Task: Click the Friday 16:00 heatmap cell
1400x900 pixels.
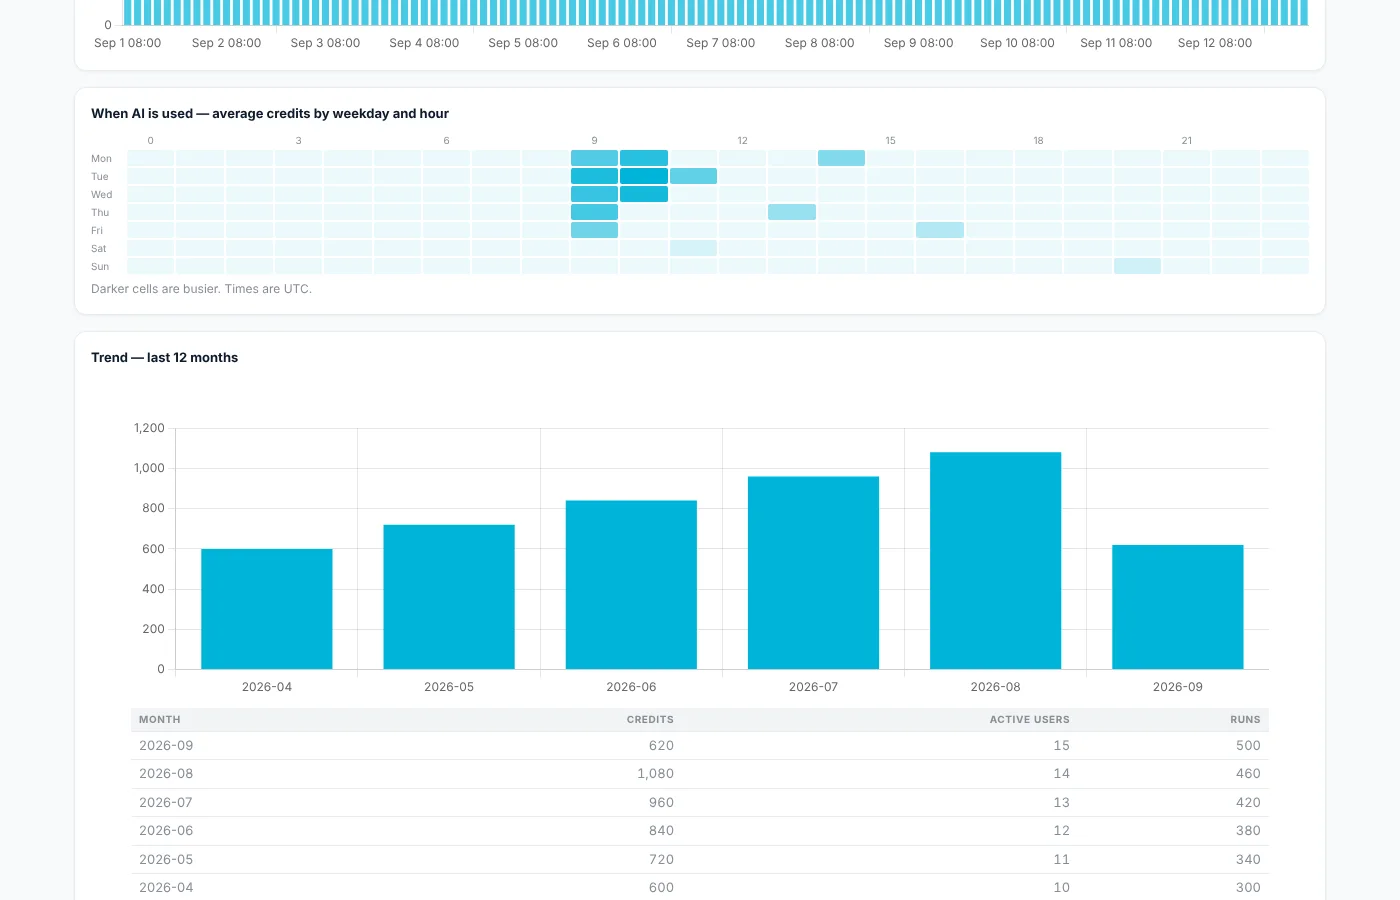Action: 940,230
